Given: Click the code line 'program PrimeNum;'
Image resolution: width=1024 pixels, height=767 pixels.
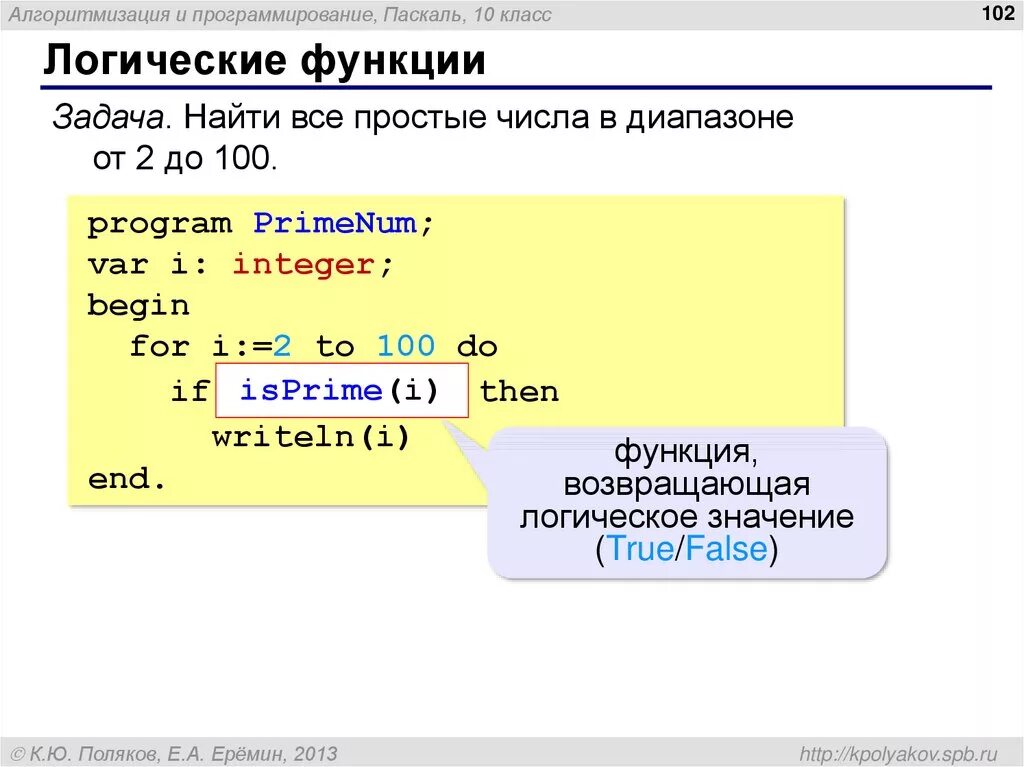Looking at the screenshot, I should [x=260, y=224].
